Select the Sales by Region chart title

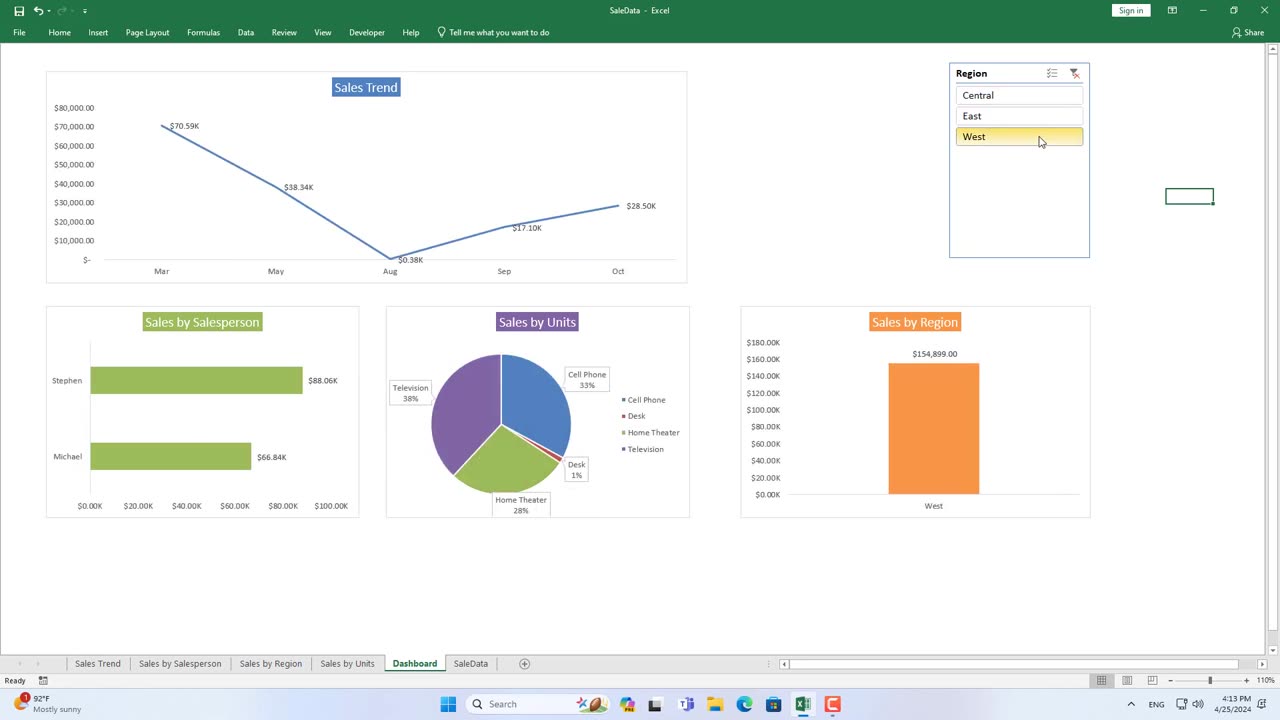[x=914, y=322]
